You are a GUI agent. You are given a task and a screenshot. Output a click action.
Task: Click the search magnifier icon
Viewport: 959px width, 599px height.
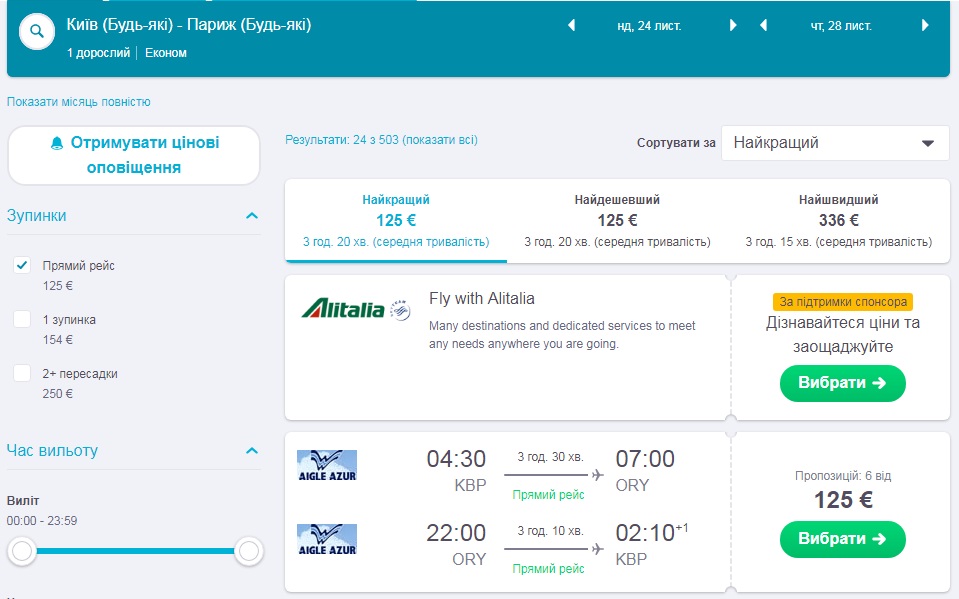tap(37, 32)
